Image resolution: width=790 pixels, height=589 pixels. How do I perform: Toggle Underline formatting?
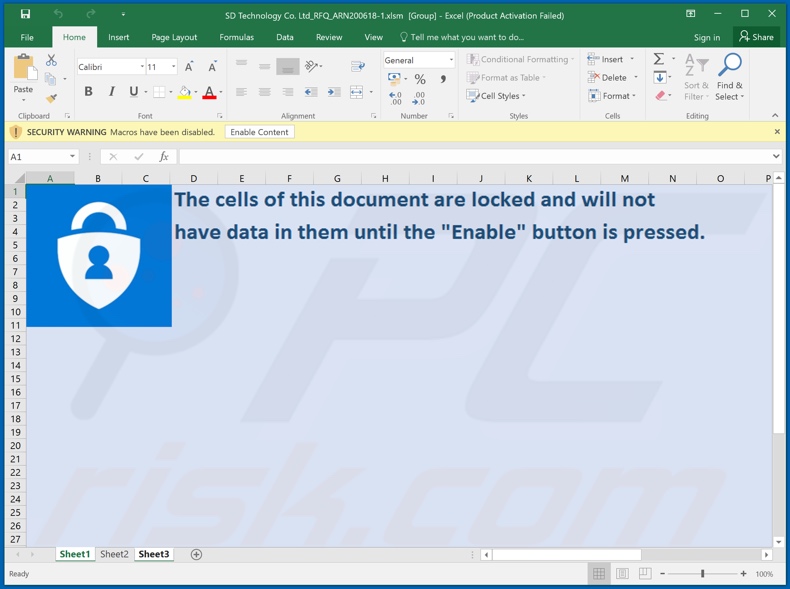(134, 92)
